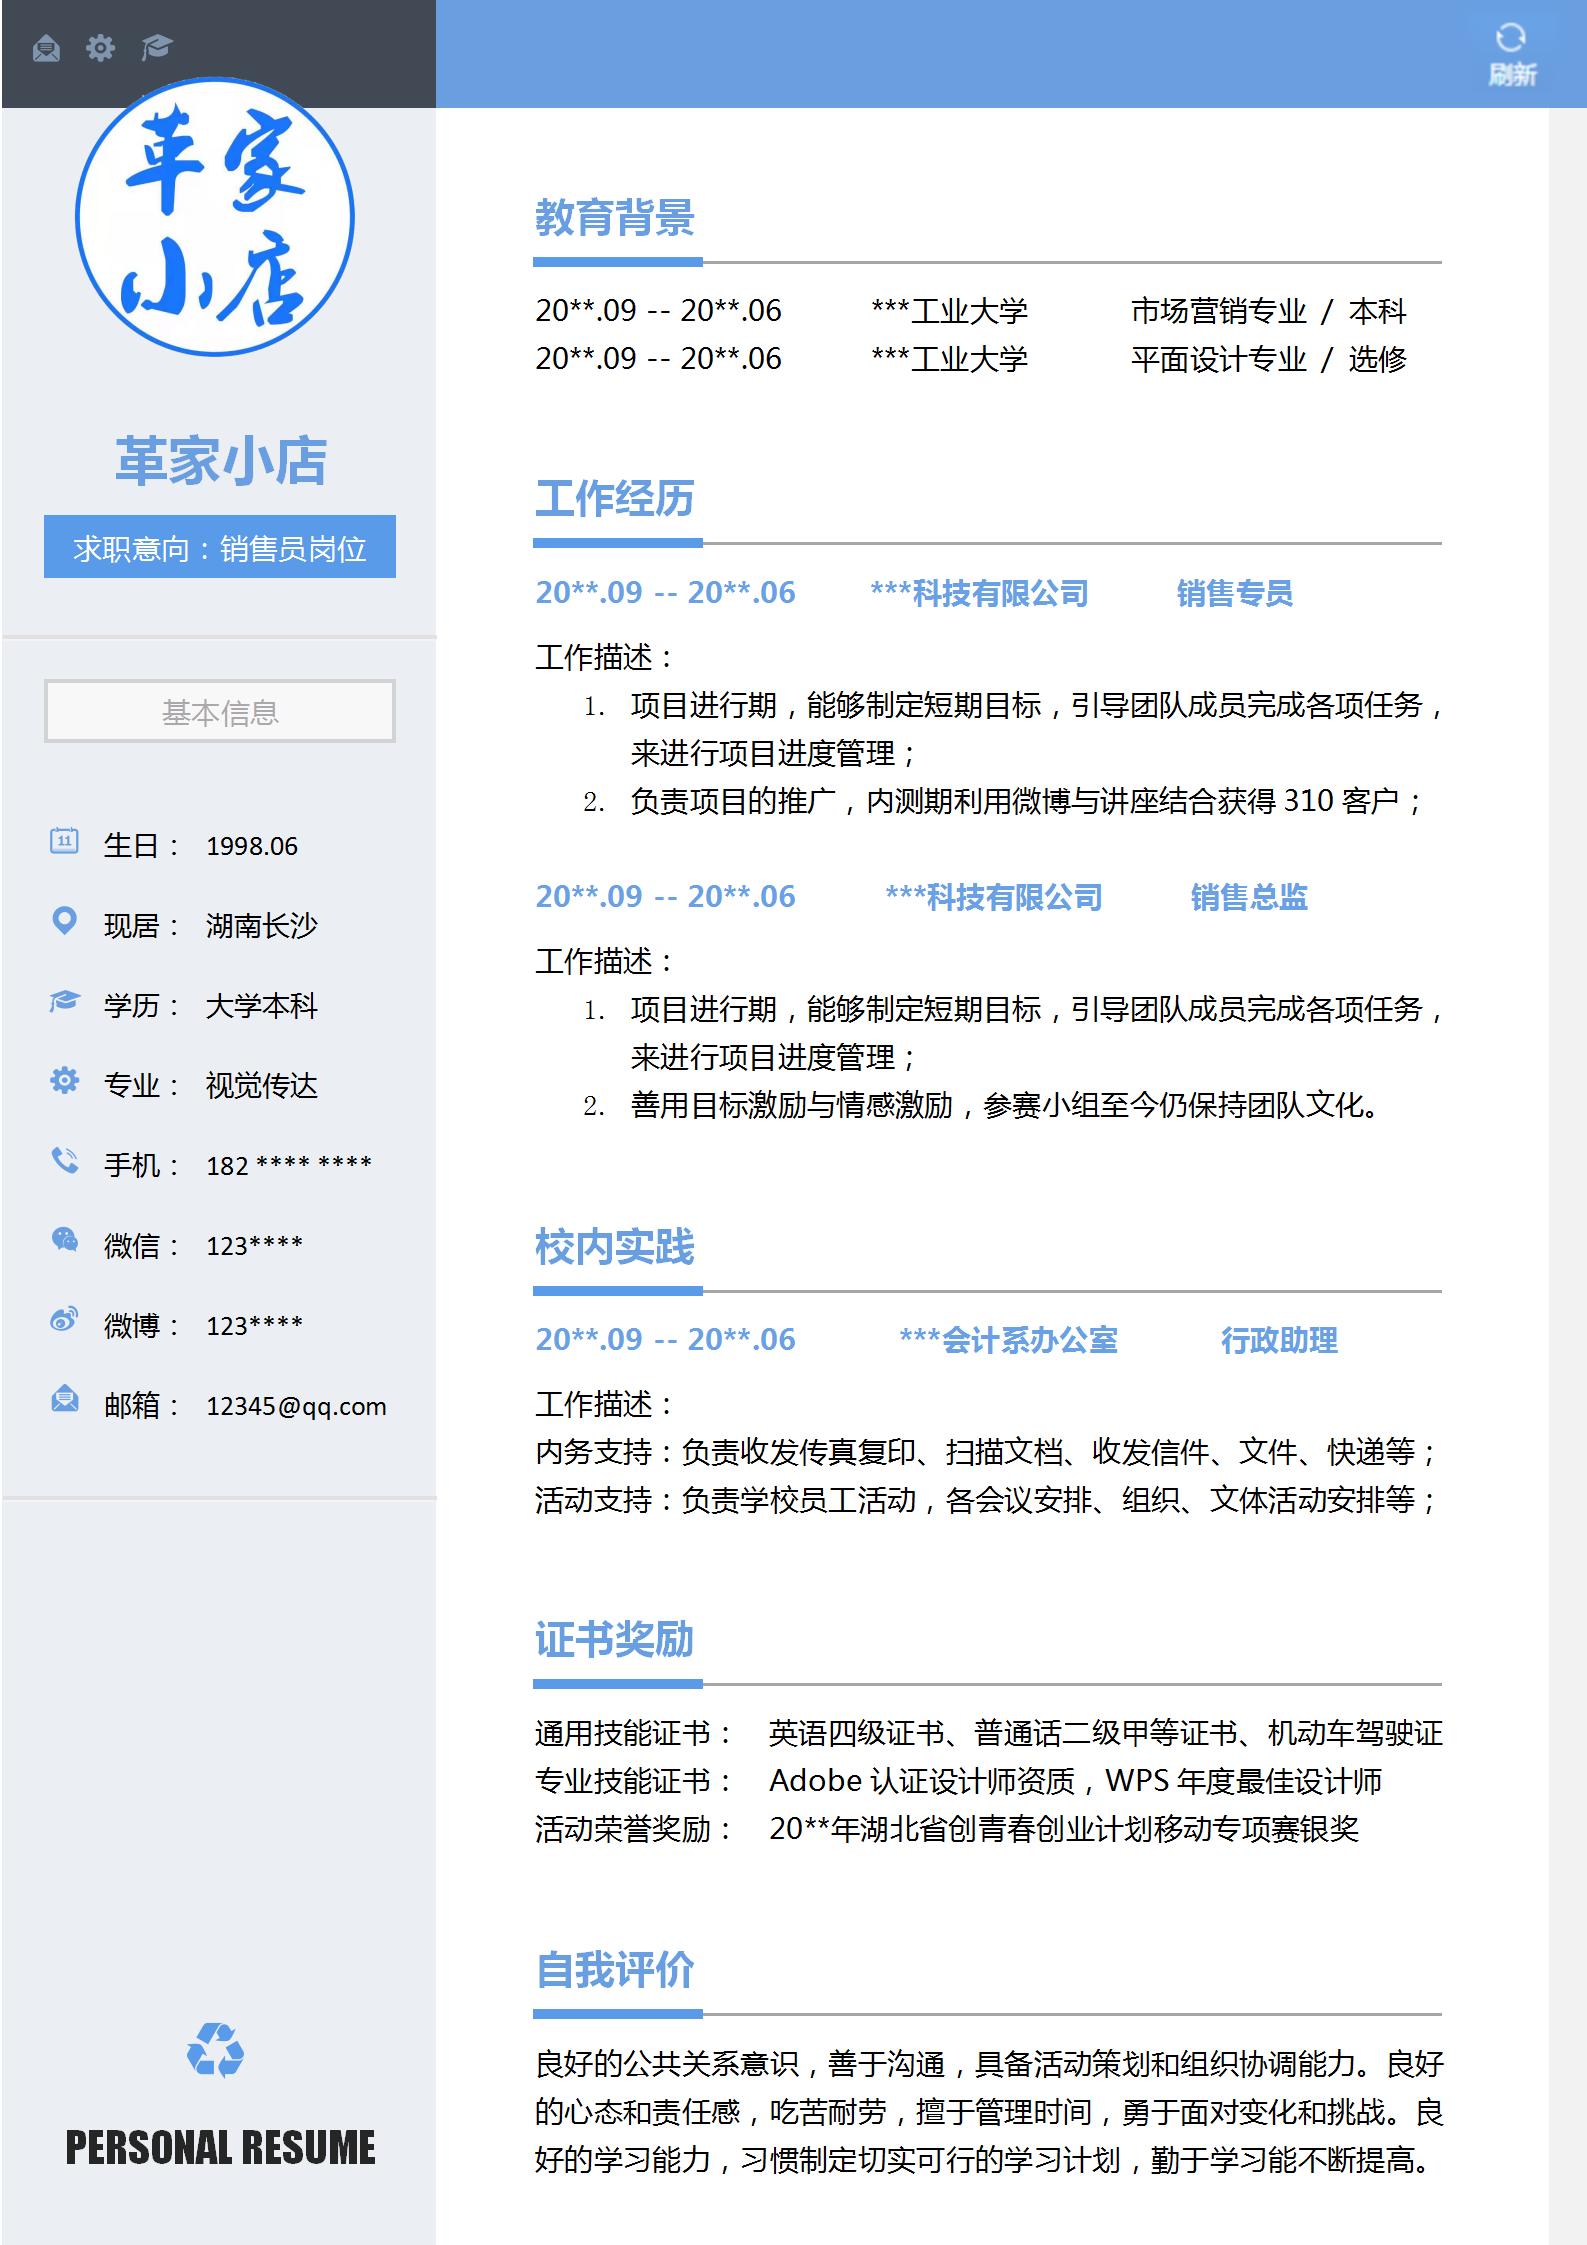Image resolution: width=1587 pixels, height=2245 pixels.
Task: Click the job title 销售专员
Action: click(1235, 593)
